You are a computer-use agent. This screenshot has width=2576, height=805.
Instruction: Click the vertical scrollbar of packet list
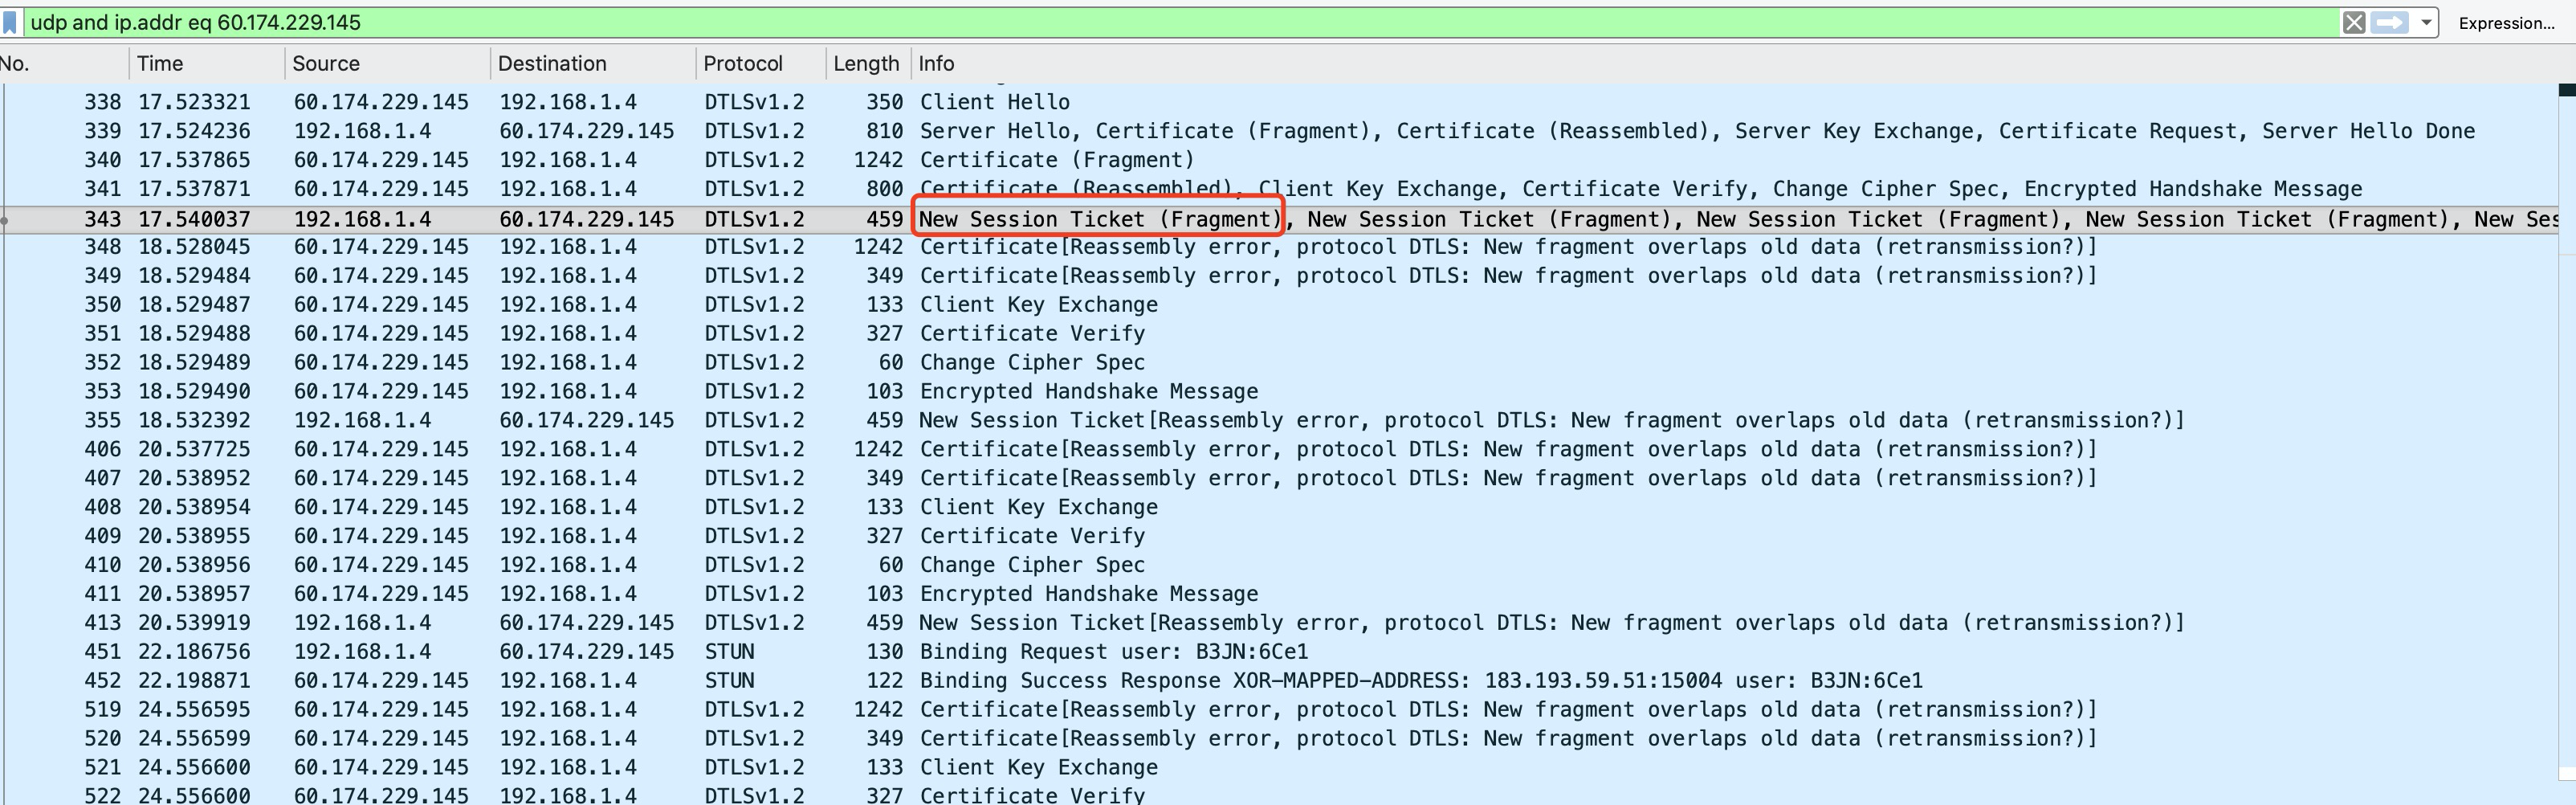[x=2567, y=432]
